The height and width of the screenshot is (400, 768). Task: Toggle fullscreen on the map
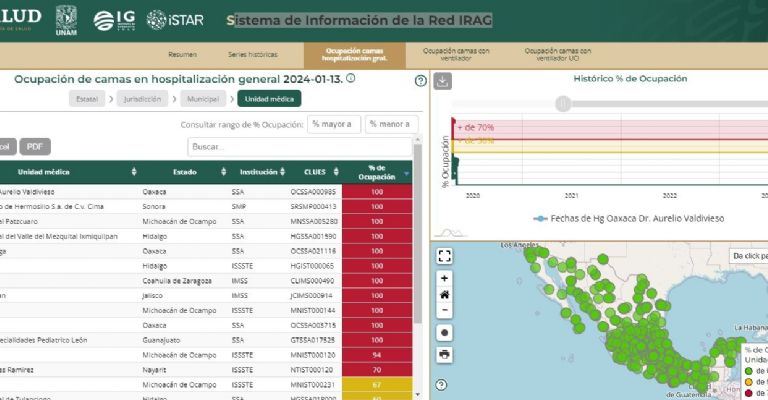[x=445, y=256]
